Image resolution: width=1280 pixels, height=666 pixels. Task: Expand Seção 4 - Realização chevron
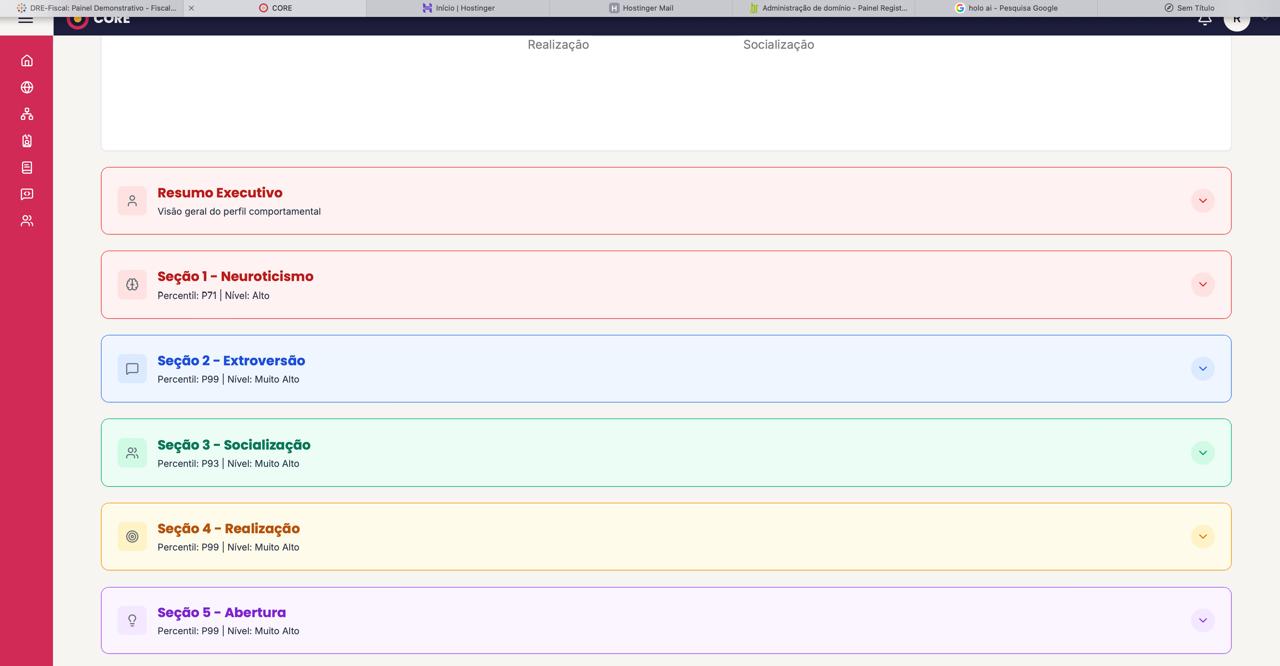[1202, 537]
